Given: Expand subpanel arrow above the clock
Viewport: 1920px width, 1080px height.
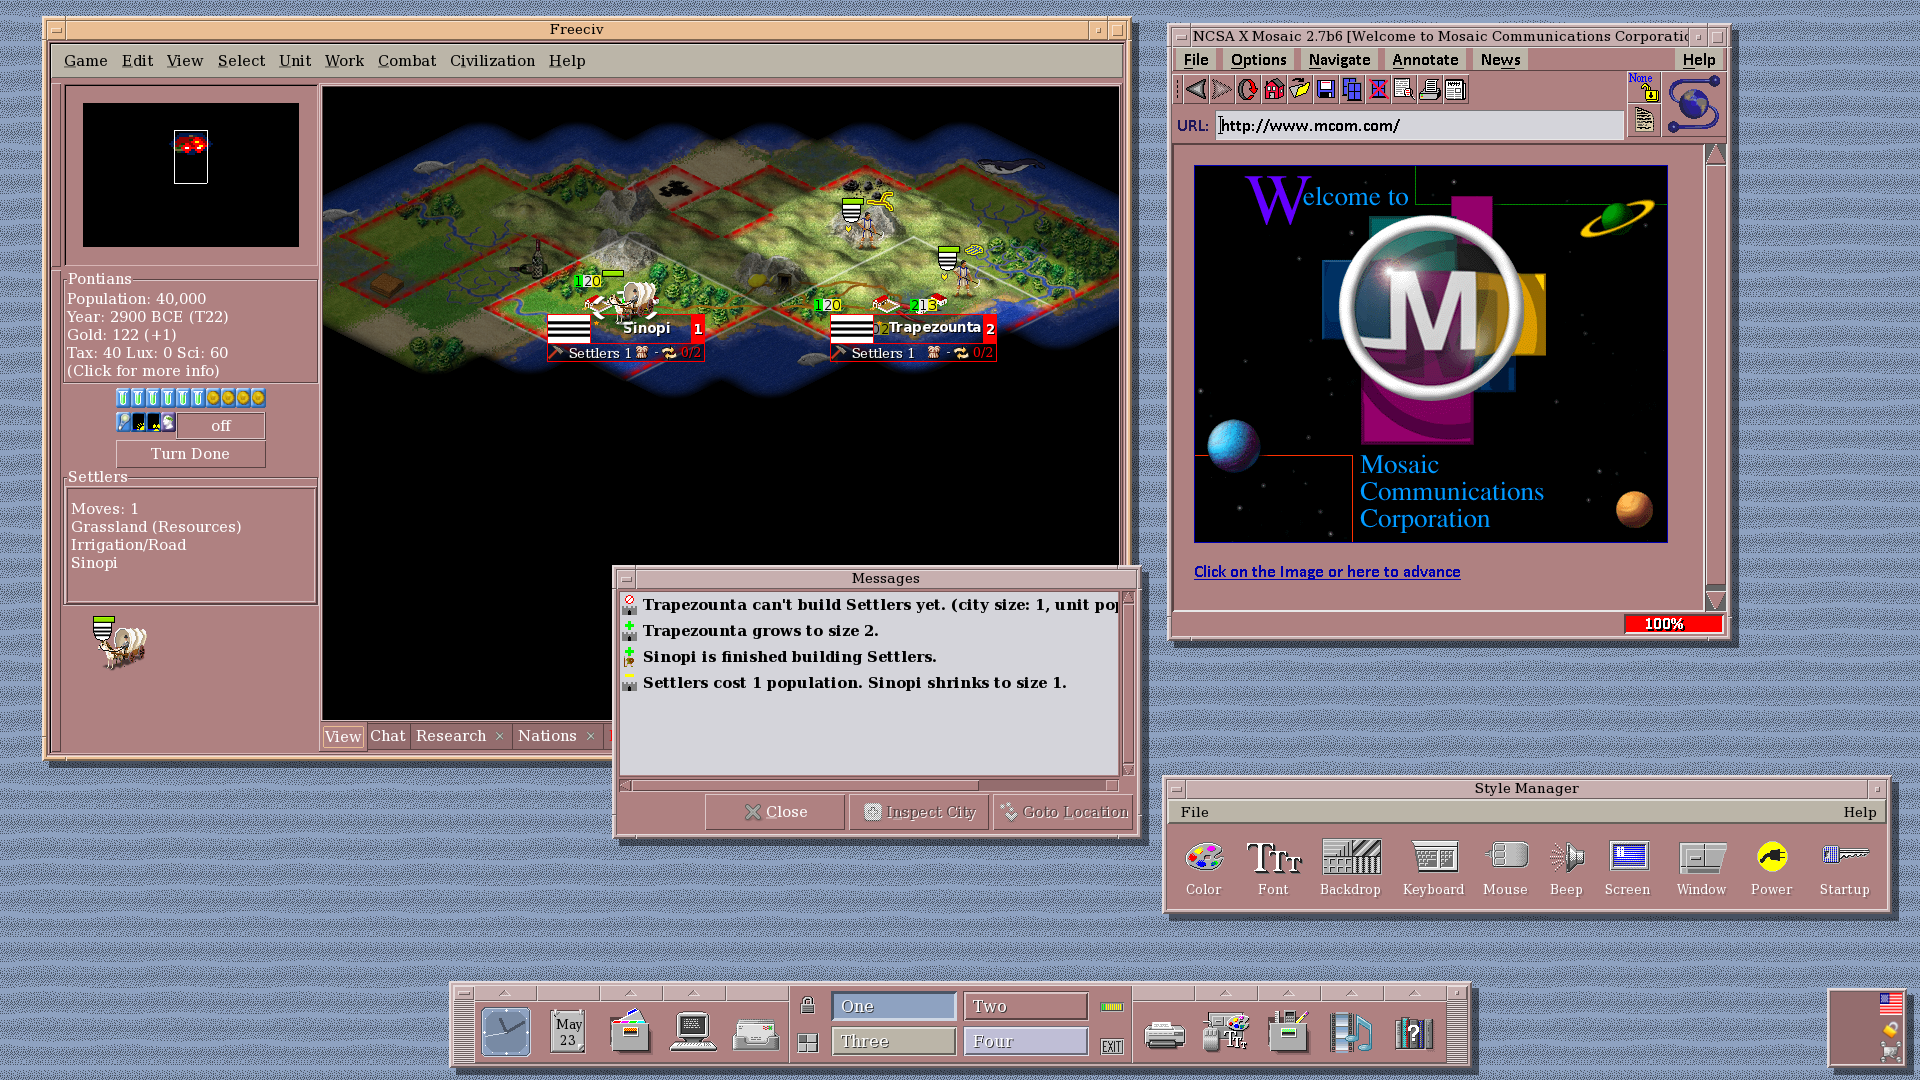Looking at the screenshot, I should pyautogui.click(x=505, y=993).
